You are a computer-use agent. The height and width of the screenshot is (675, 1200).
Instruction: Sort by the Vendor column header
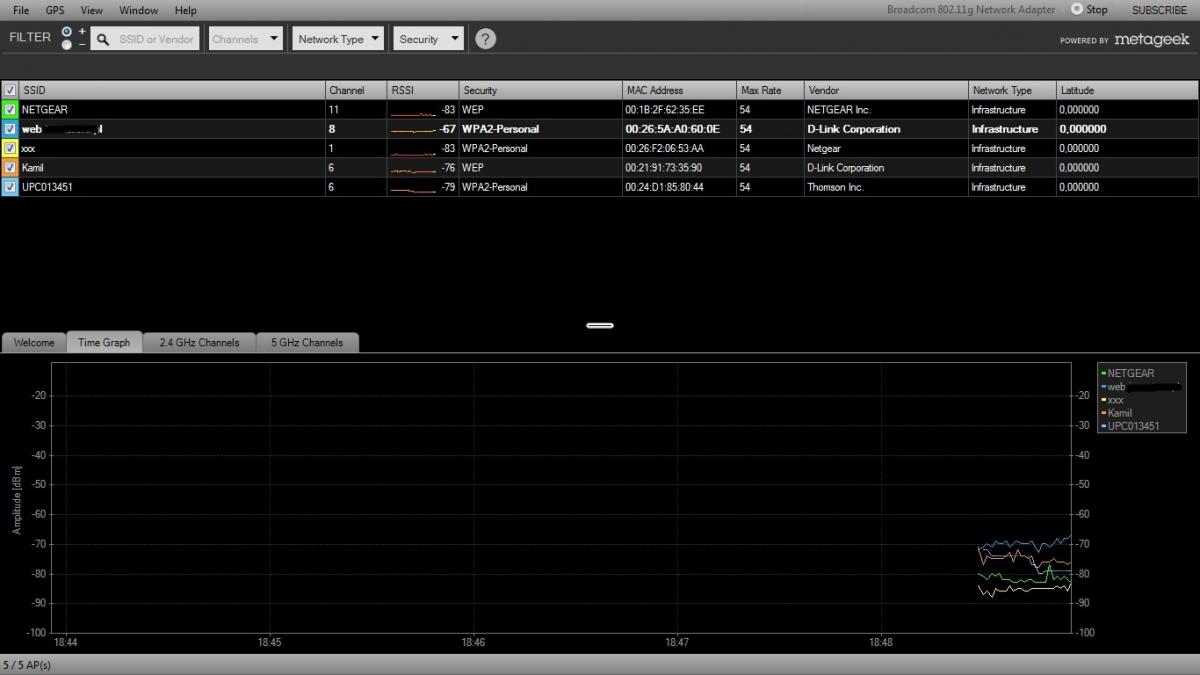pos(886,90)
